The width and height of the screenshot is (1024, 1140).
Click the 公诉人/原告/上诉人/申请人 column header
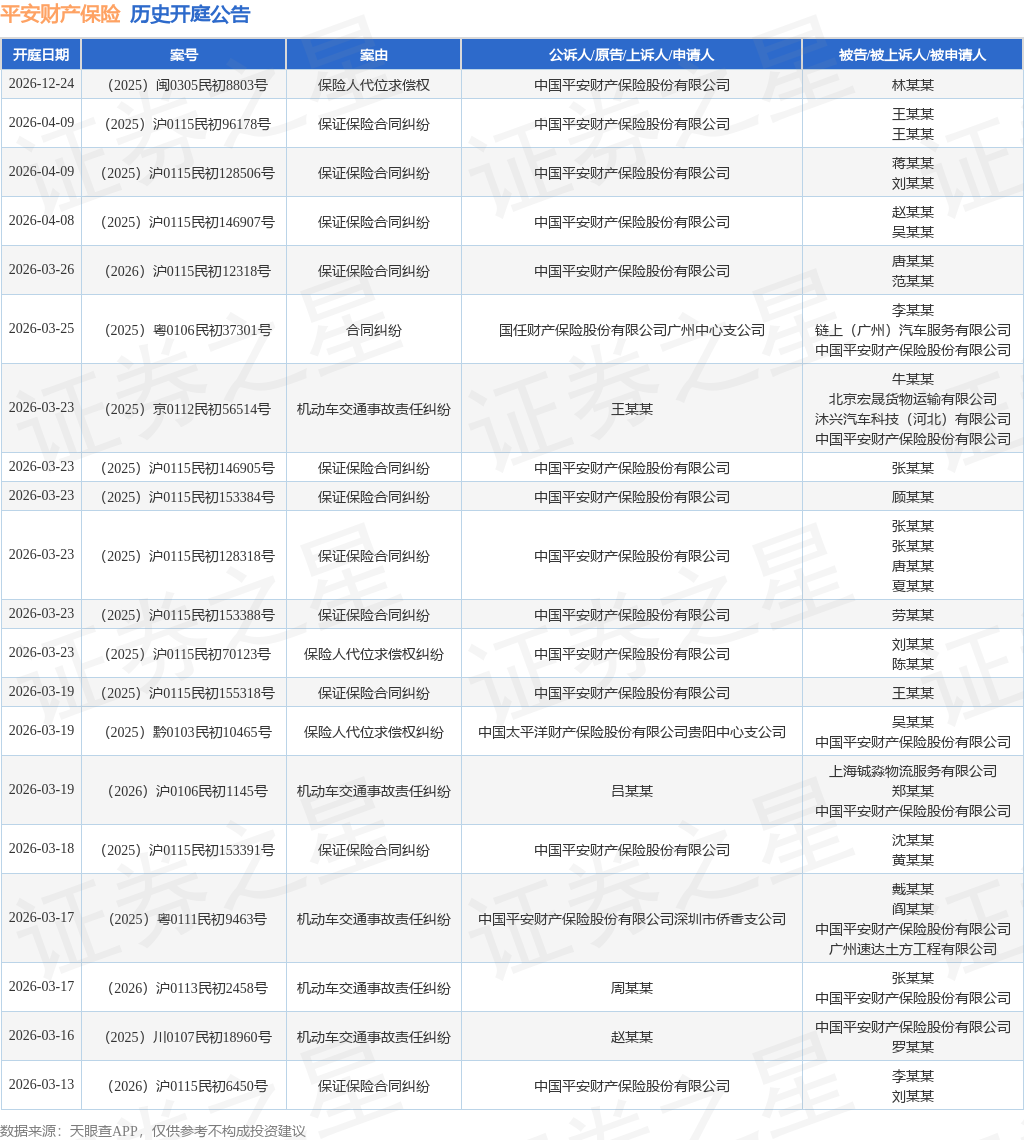(x=631, y=55)
